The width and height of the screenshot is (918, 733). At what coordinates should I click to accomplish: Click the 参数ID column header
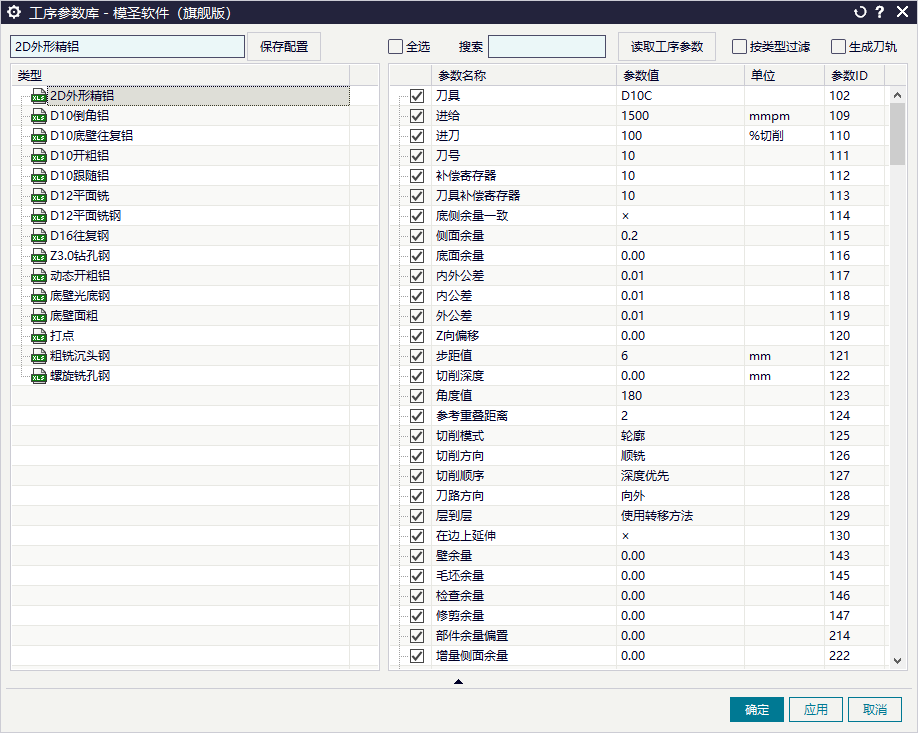855,76
